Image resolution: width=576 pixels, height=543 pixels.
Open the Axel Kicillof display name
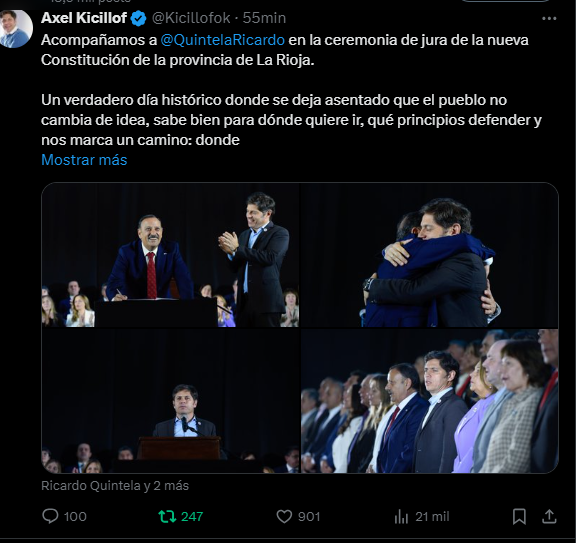pyautogui.click(x=84, y=18)
